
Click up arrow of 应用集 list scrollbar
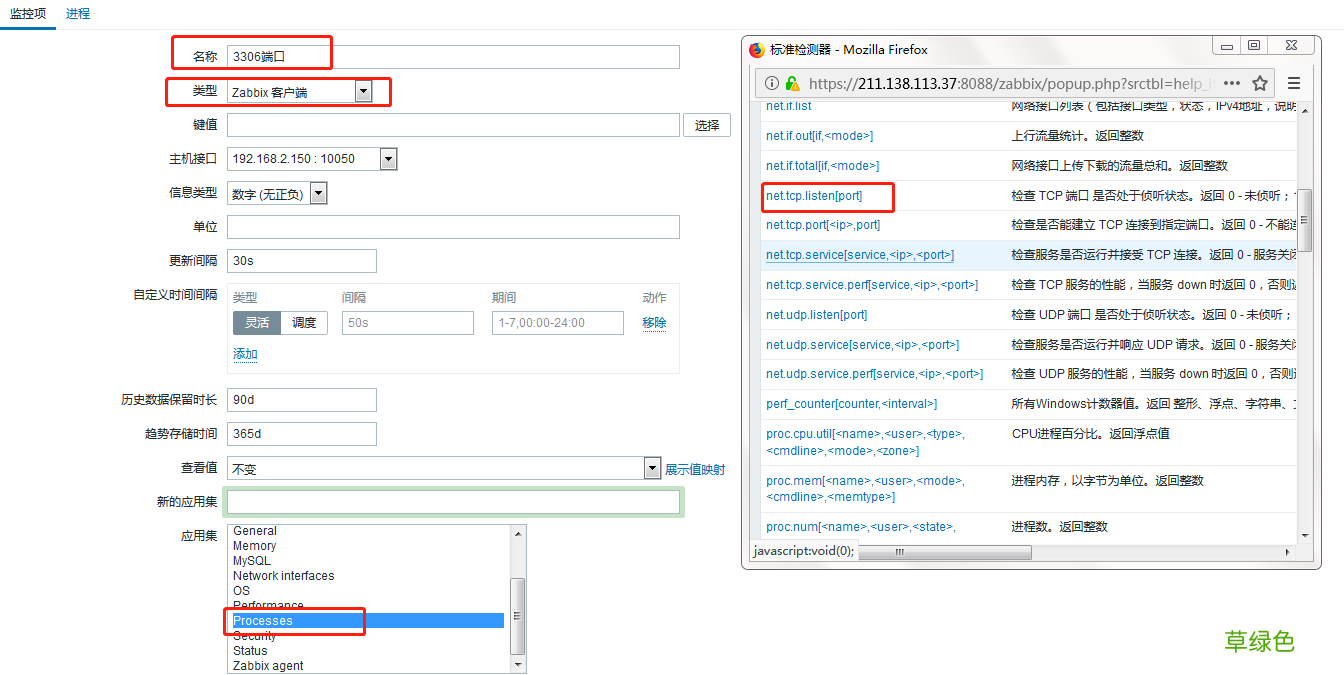click(517, 533)
